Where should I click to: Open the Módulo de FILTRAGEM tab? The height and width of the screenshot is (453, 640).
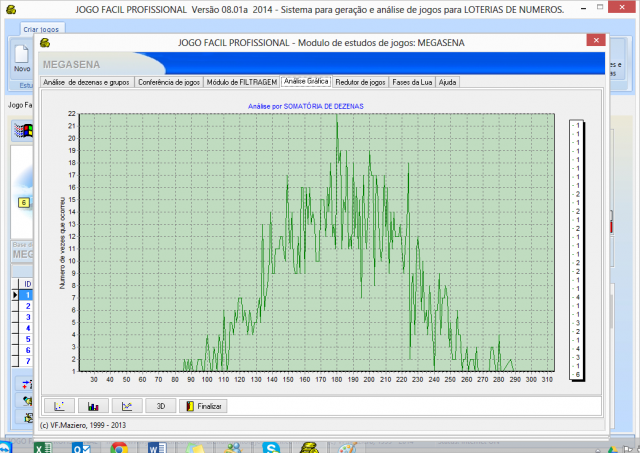pos(241,81)
